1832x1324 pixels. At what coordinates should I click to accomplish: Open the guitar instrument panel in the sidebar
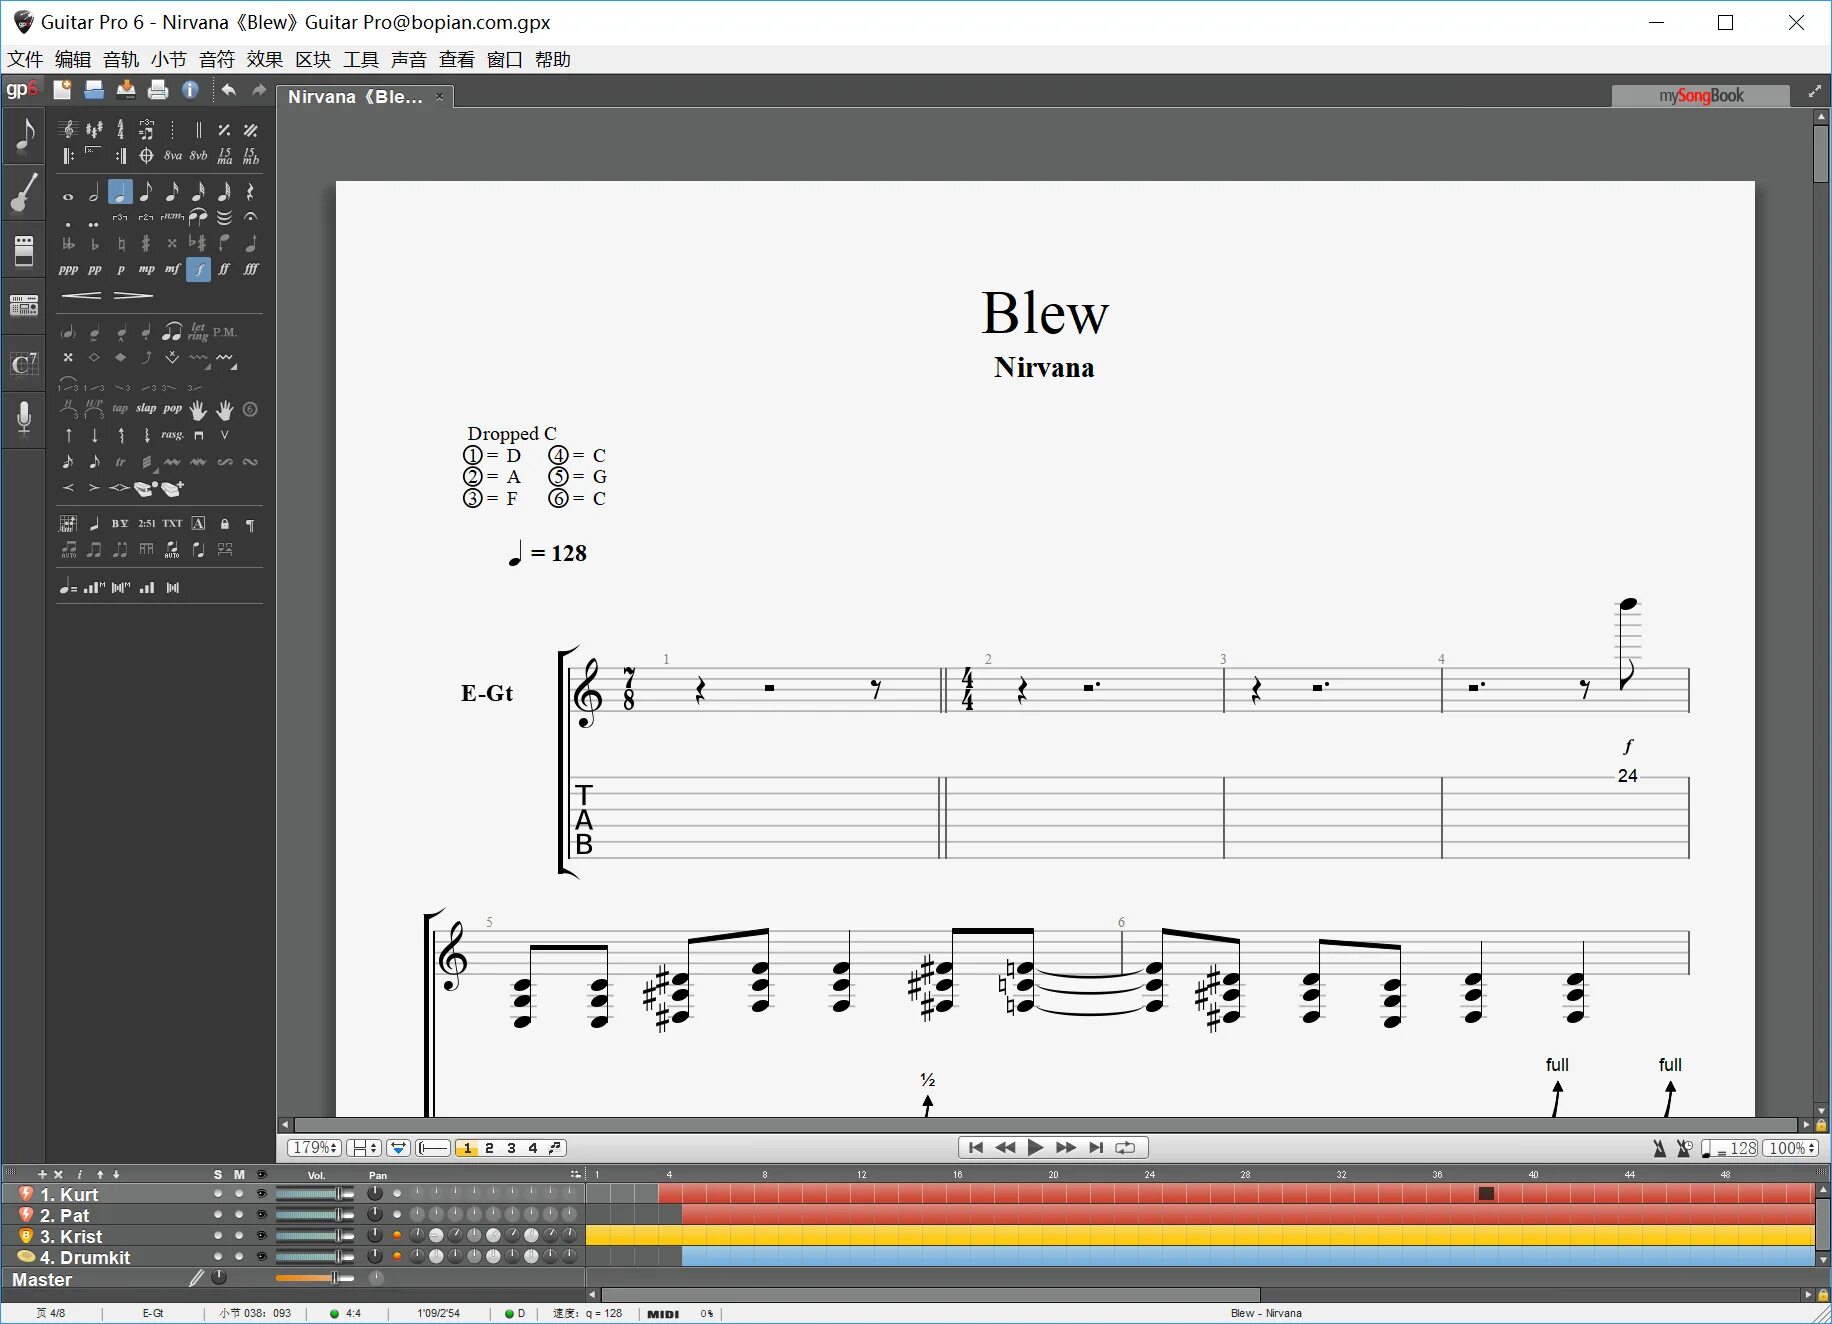point(24,193)
